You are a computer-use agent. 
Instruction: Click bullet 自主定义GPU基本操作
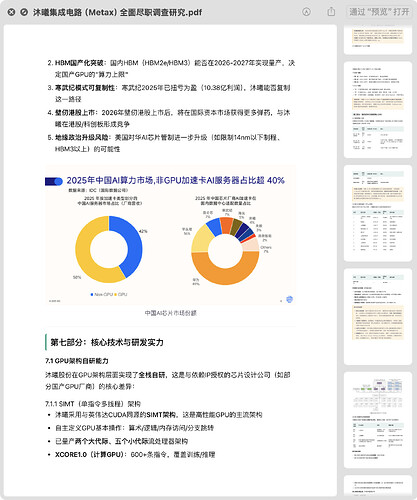click(x=134, y=428)
